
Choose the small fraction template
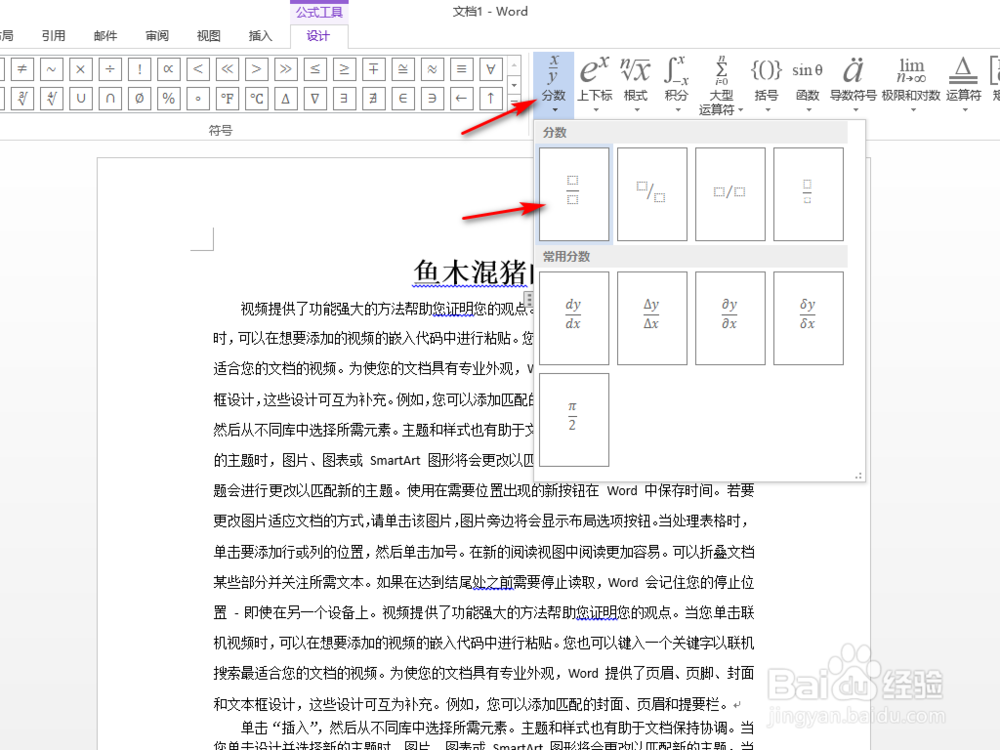(x=808, y=194)
